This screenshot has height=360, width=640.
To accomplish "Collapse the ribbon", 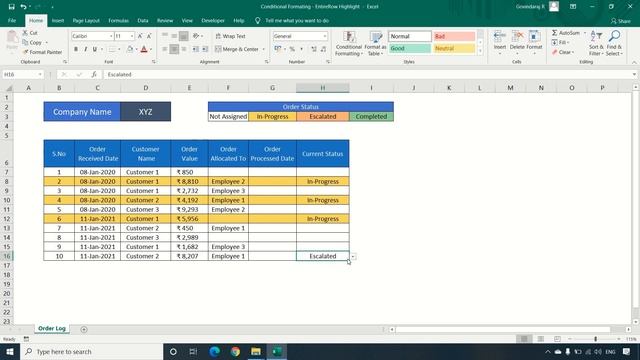I will 634,62.
